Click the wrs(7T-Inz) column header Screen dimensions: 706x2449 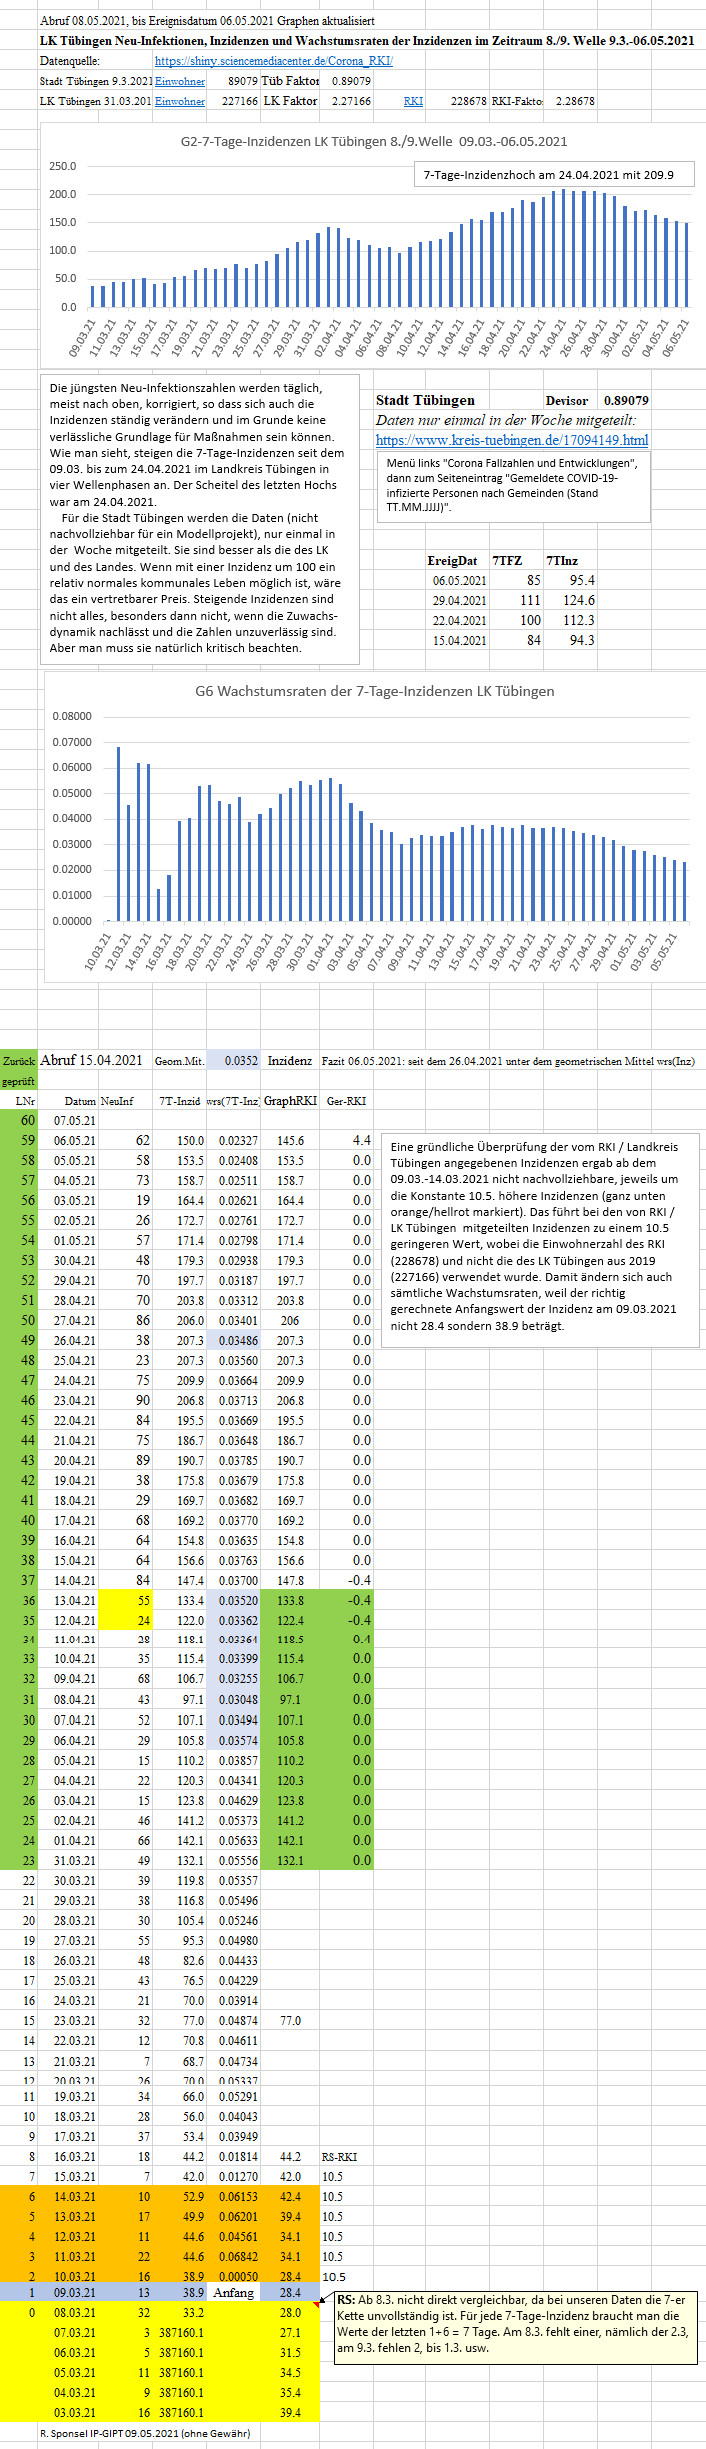[233, 1101]
